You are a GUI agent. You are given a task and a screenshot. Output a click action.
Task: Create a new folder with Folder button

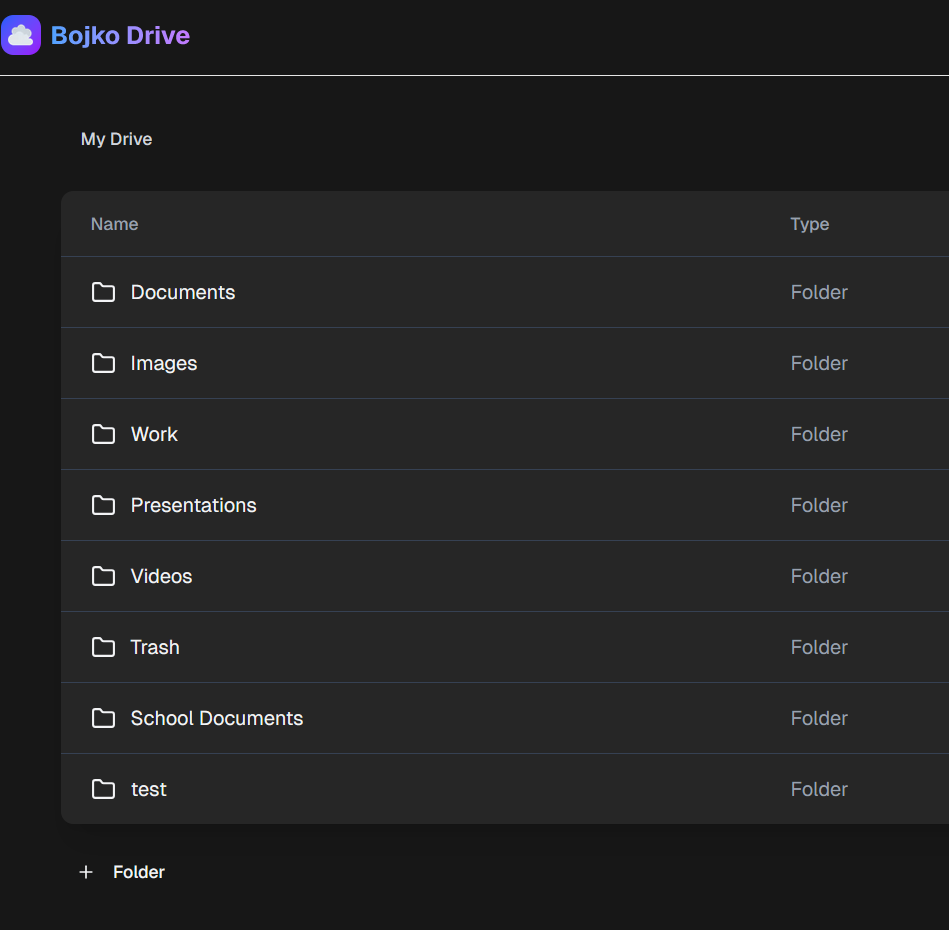point(122,872)
